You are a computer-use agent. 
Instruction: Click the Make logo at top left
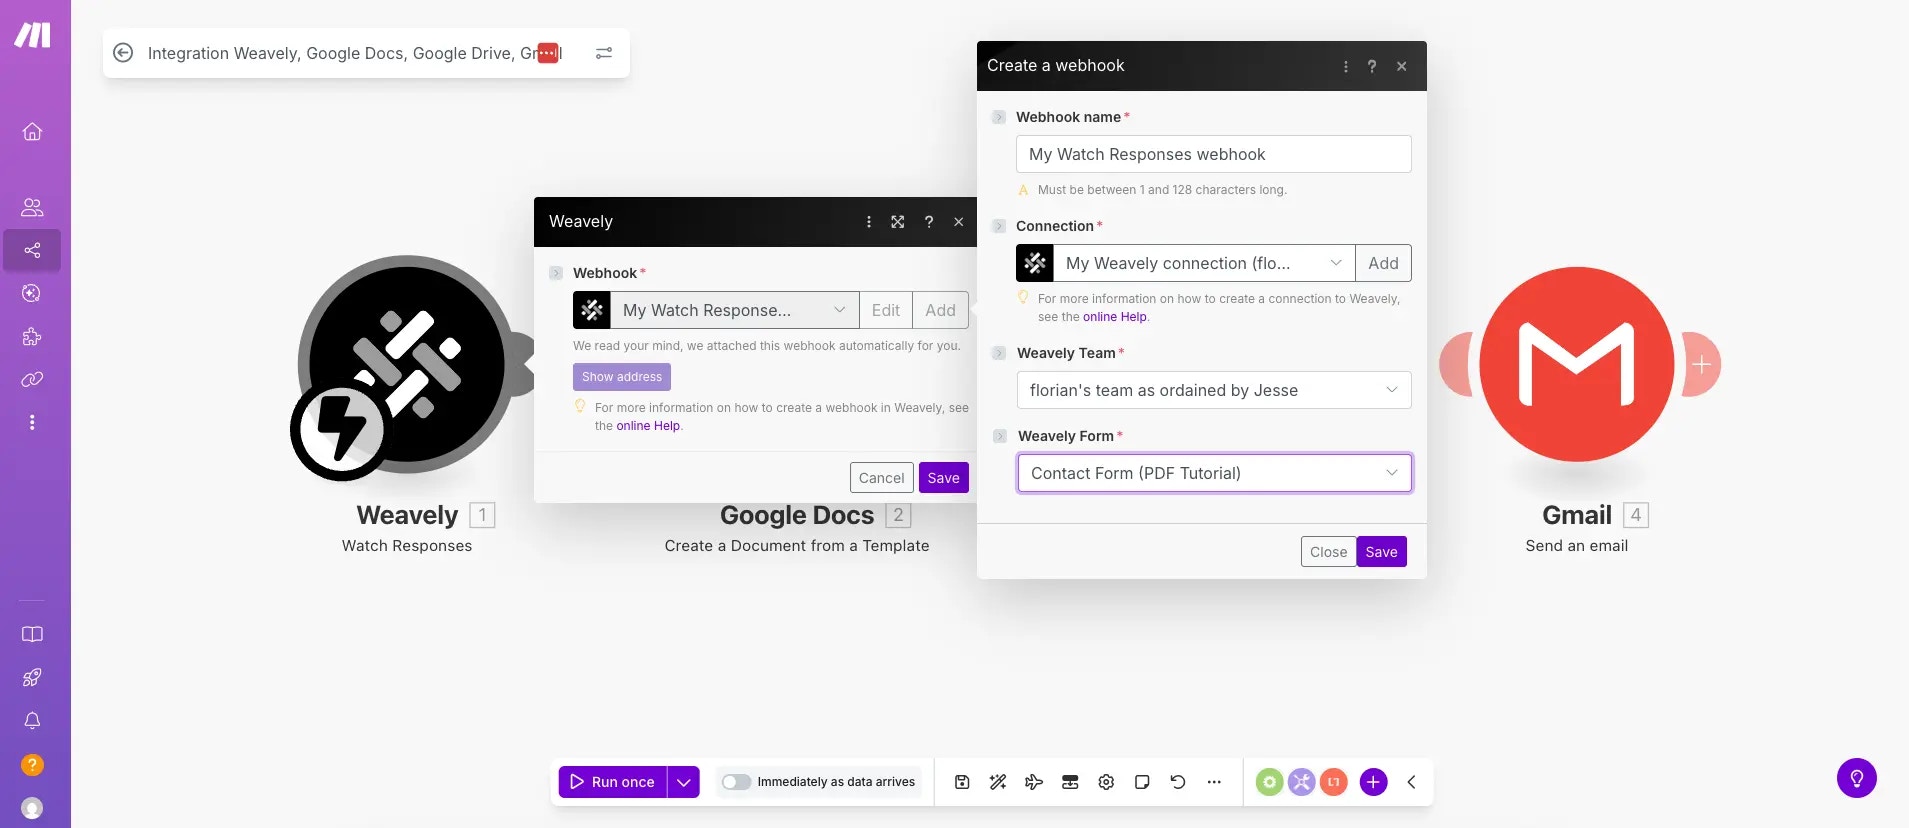tap(33, 35)
